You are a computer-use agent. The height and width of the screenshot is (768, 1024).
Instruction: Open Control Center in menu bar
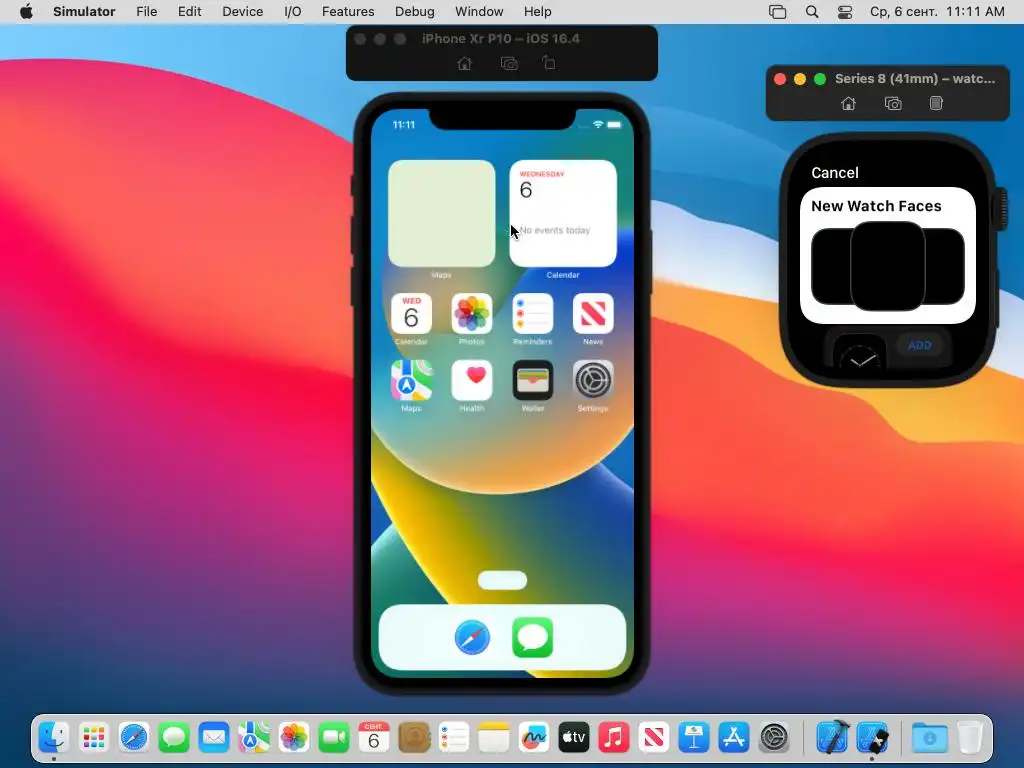(845, 12)
